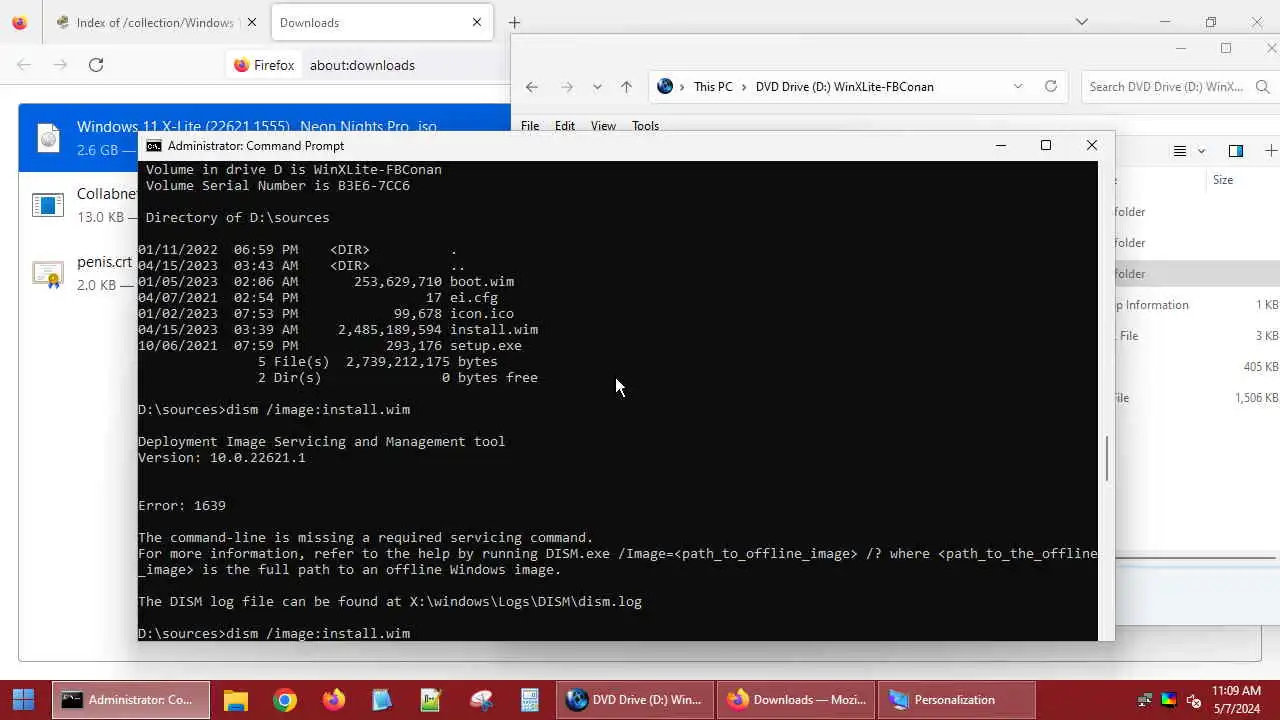The width and height of the screenshot is (1280, 720).
Task: Click the Firefox identity icon in address bar
Action: pos(264,65)
